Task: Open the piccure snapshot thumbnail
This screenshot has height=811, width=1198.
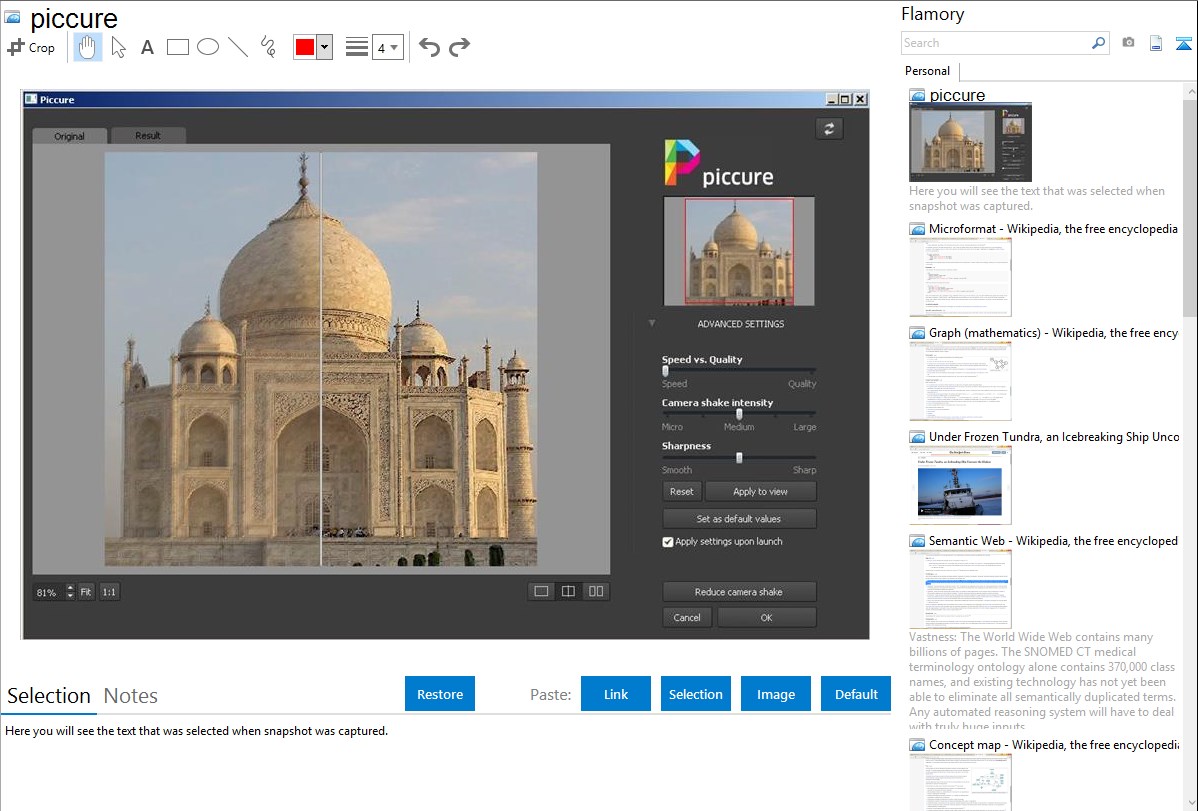Action: pyautogui.click(x=970, y=142)
